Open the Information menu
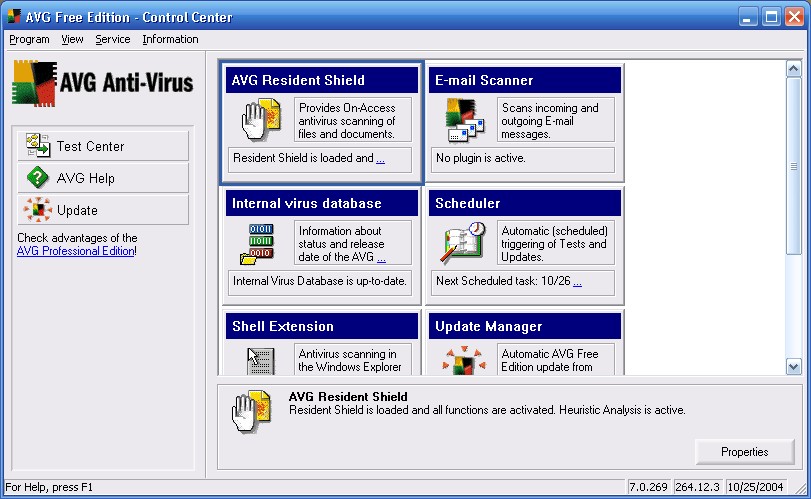Screen dimensions: 811x499 (170, 39)
